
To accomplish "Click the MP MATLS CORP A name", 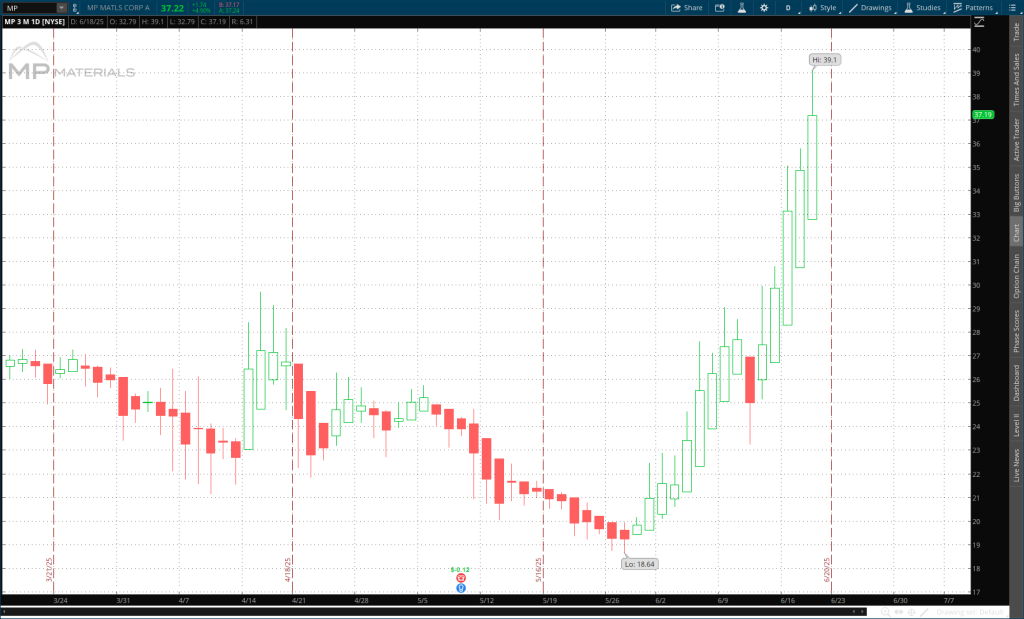I will pos(118,8).
